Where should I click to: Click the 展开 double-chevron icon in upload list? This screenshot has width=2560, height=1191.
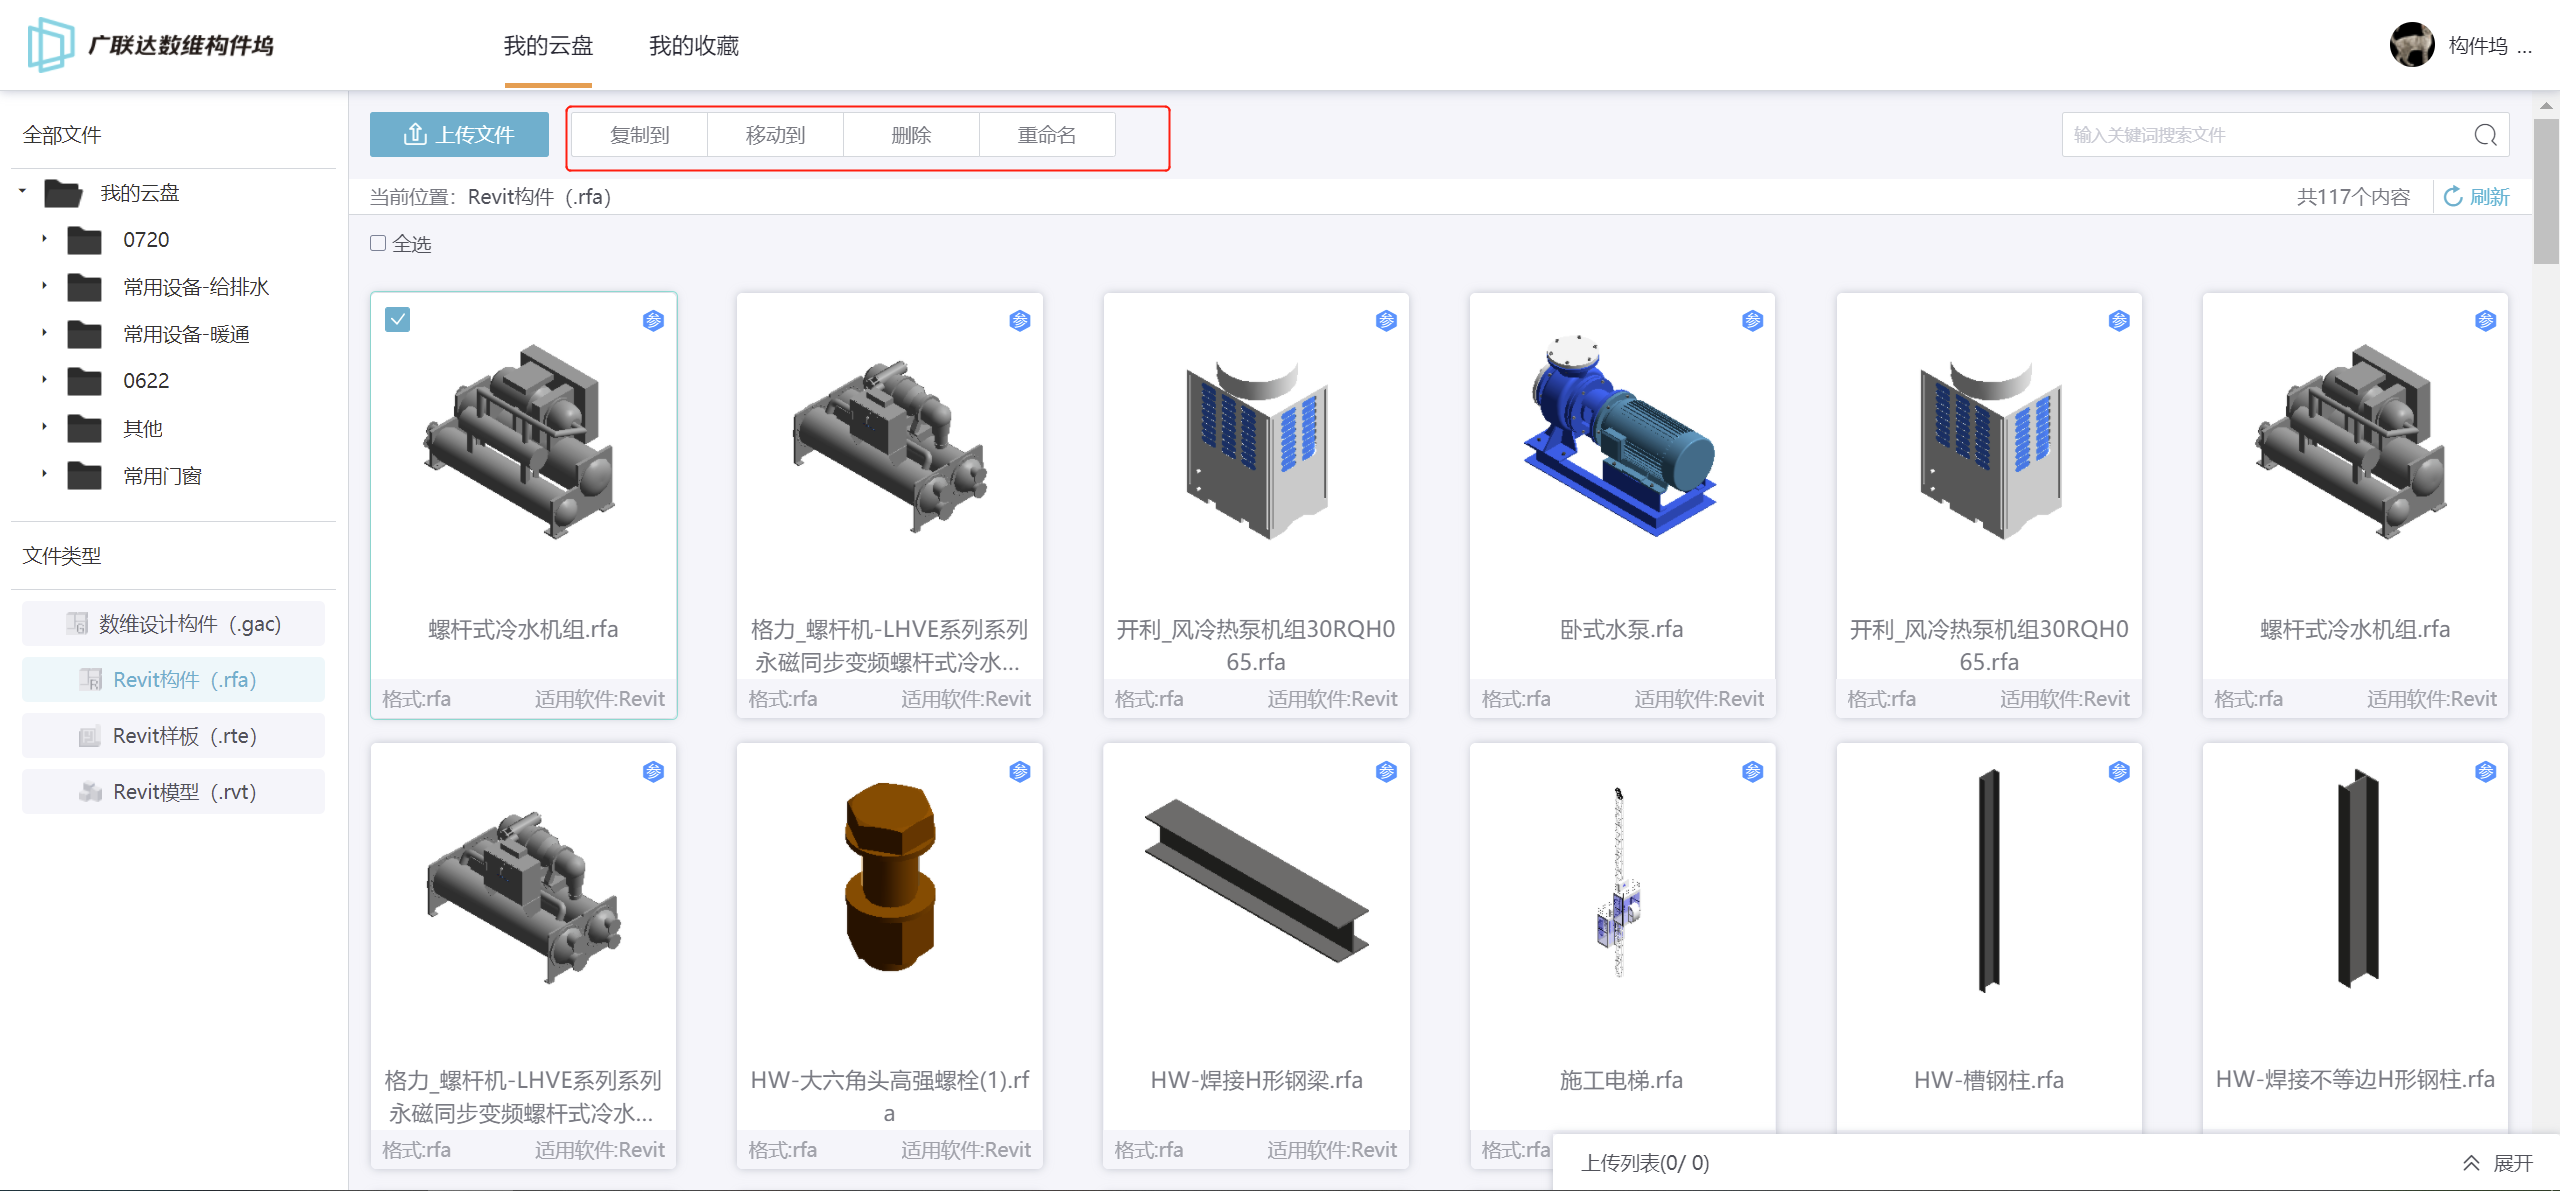[x=2471, y=1163]
